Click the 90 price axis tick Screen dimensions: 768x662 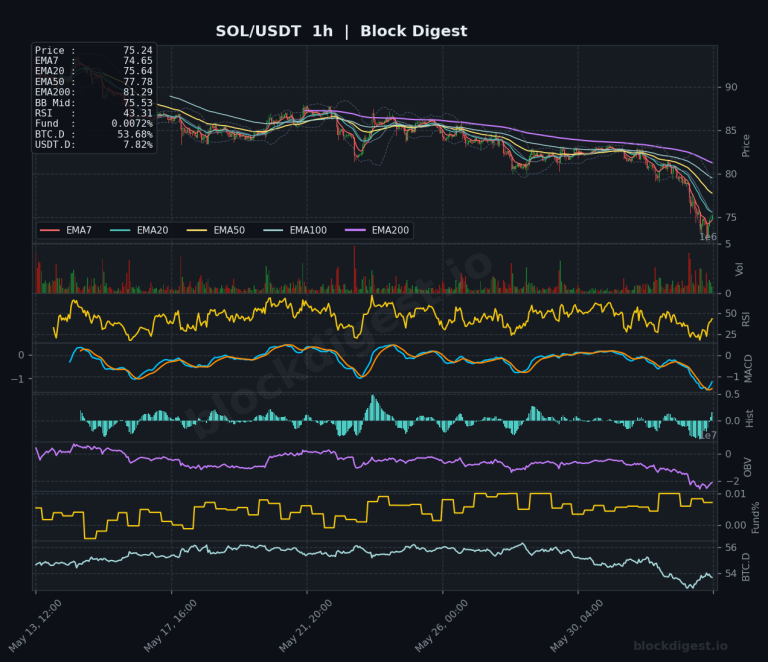(x=731, y=87)
